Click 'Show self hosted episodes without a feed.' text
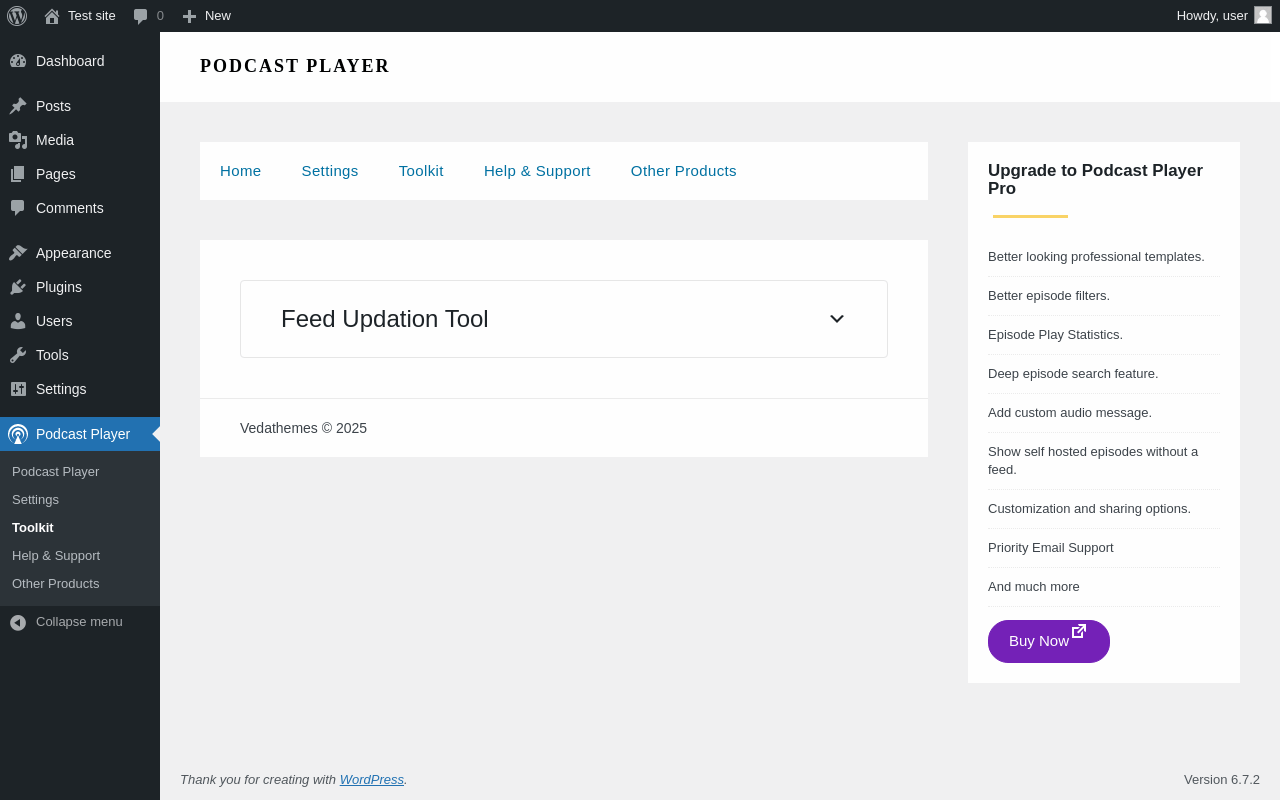 (1093, 461)
